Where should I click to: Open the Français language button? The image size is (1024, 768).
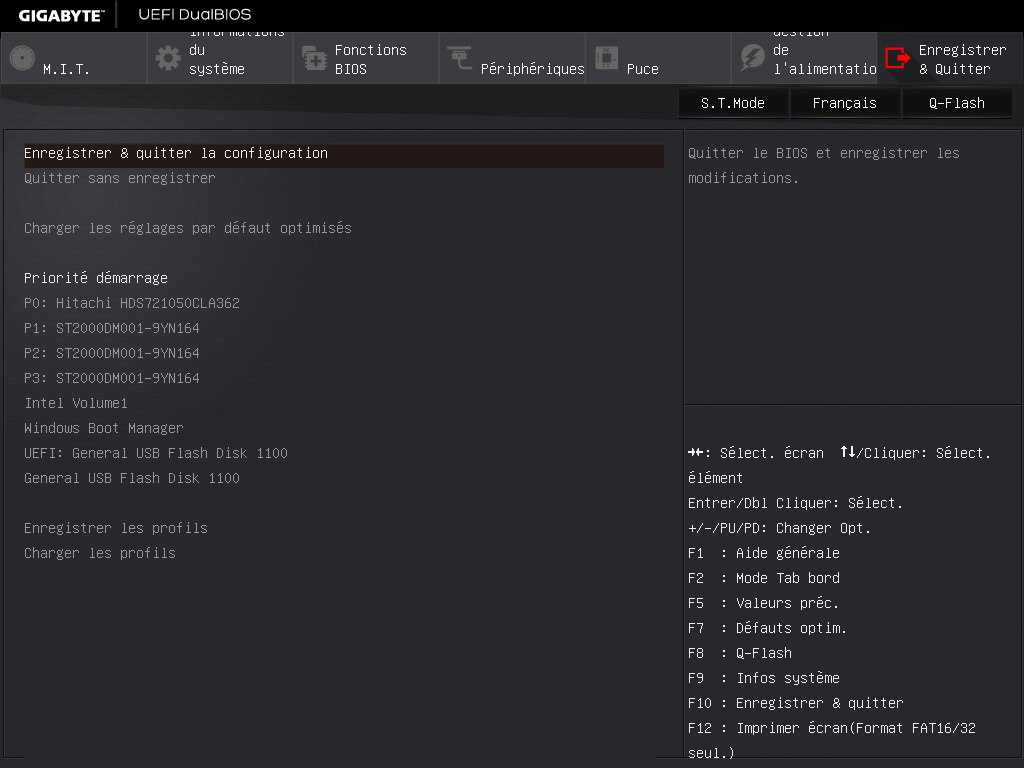pyautogui.click(x=844, y=103)
